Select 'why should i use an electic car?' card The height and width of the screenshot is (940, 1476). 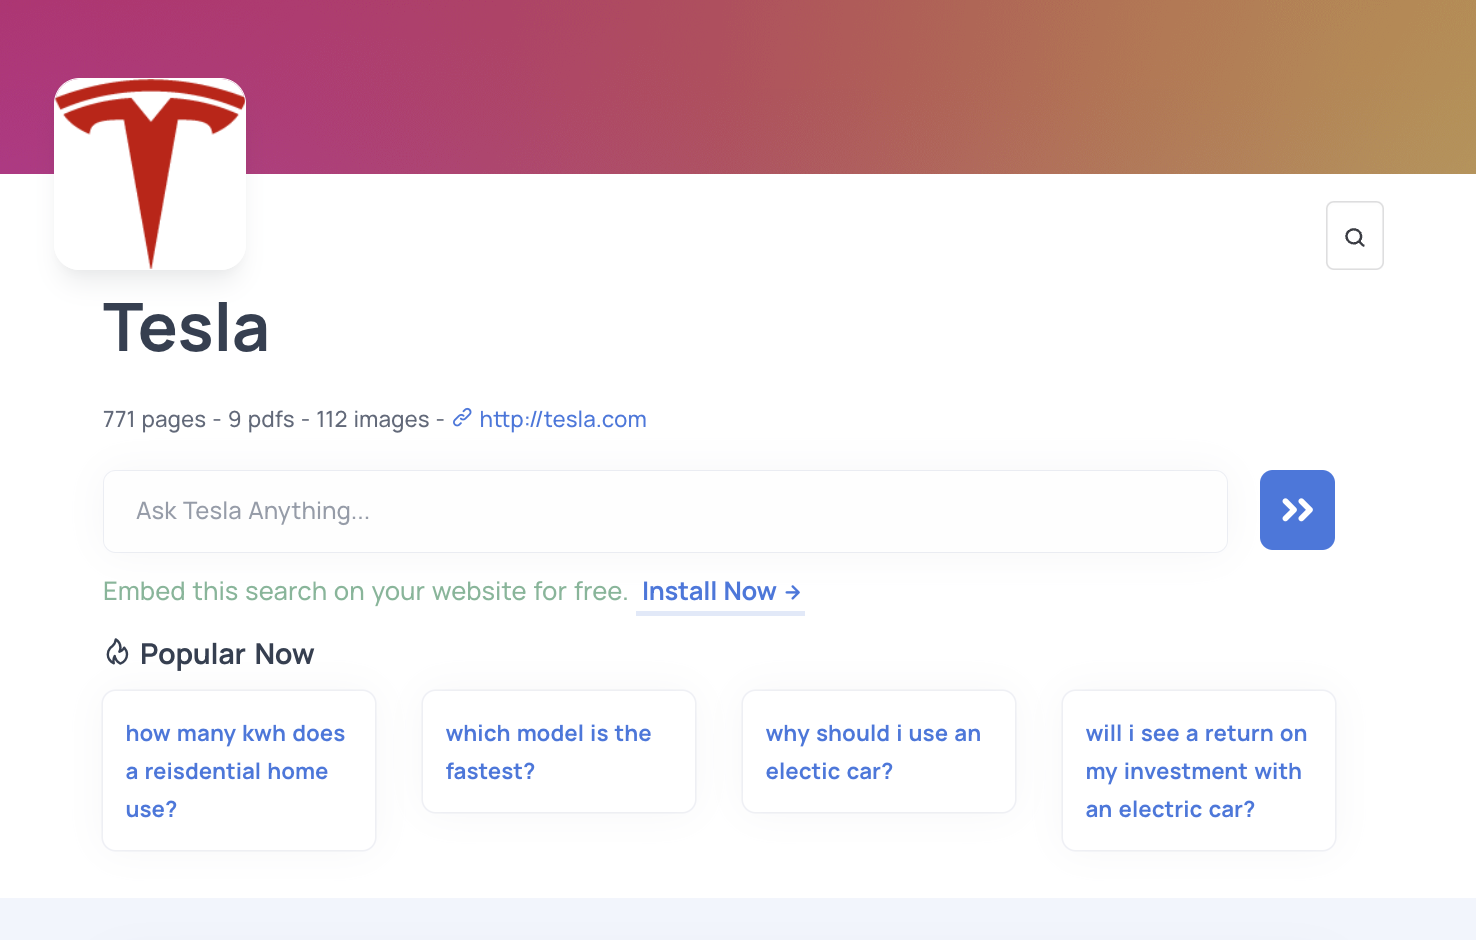pos(879,752)
